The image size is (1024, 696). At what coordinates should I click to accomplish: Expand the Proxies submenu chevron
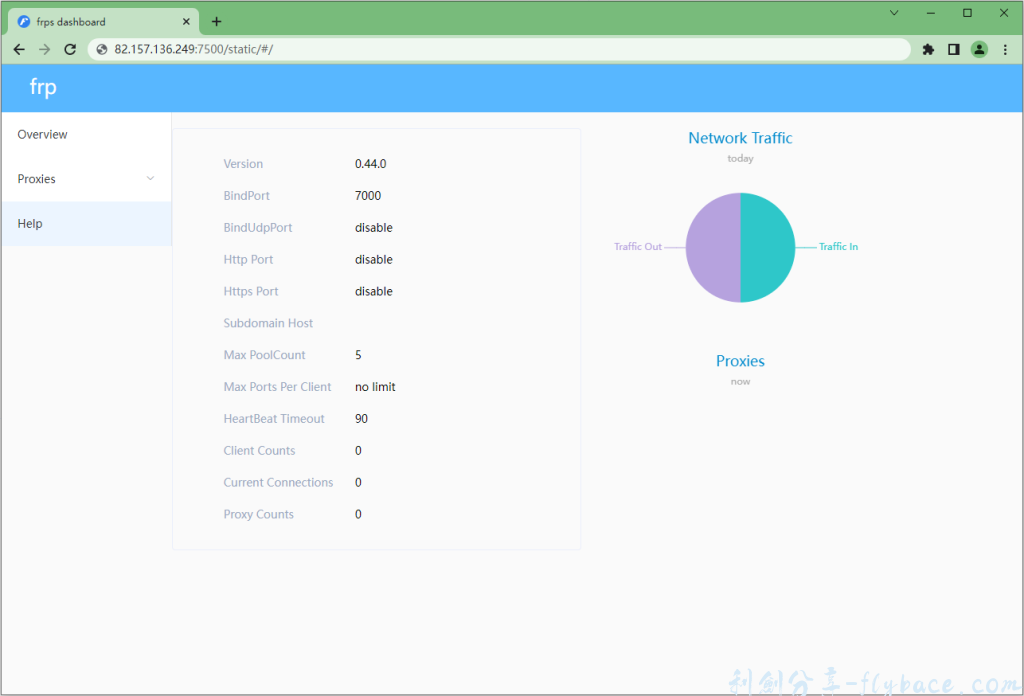coord(151,179)
